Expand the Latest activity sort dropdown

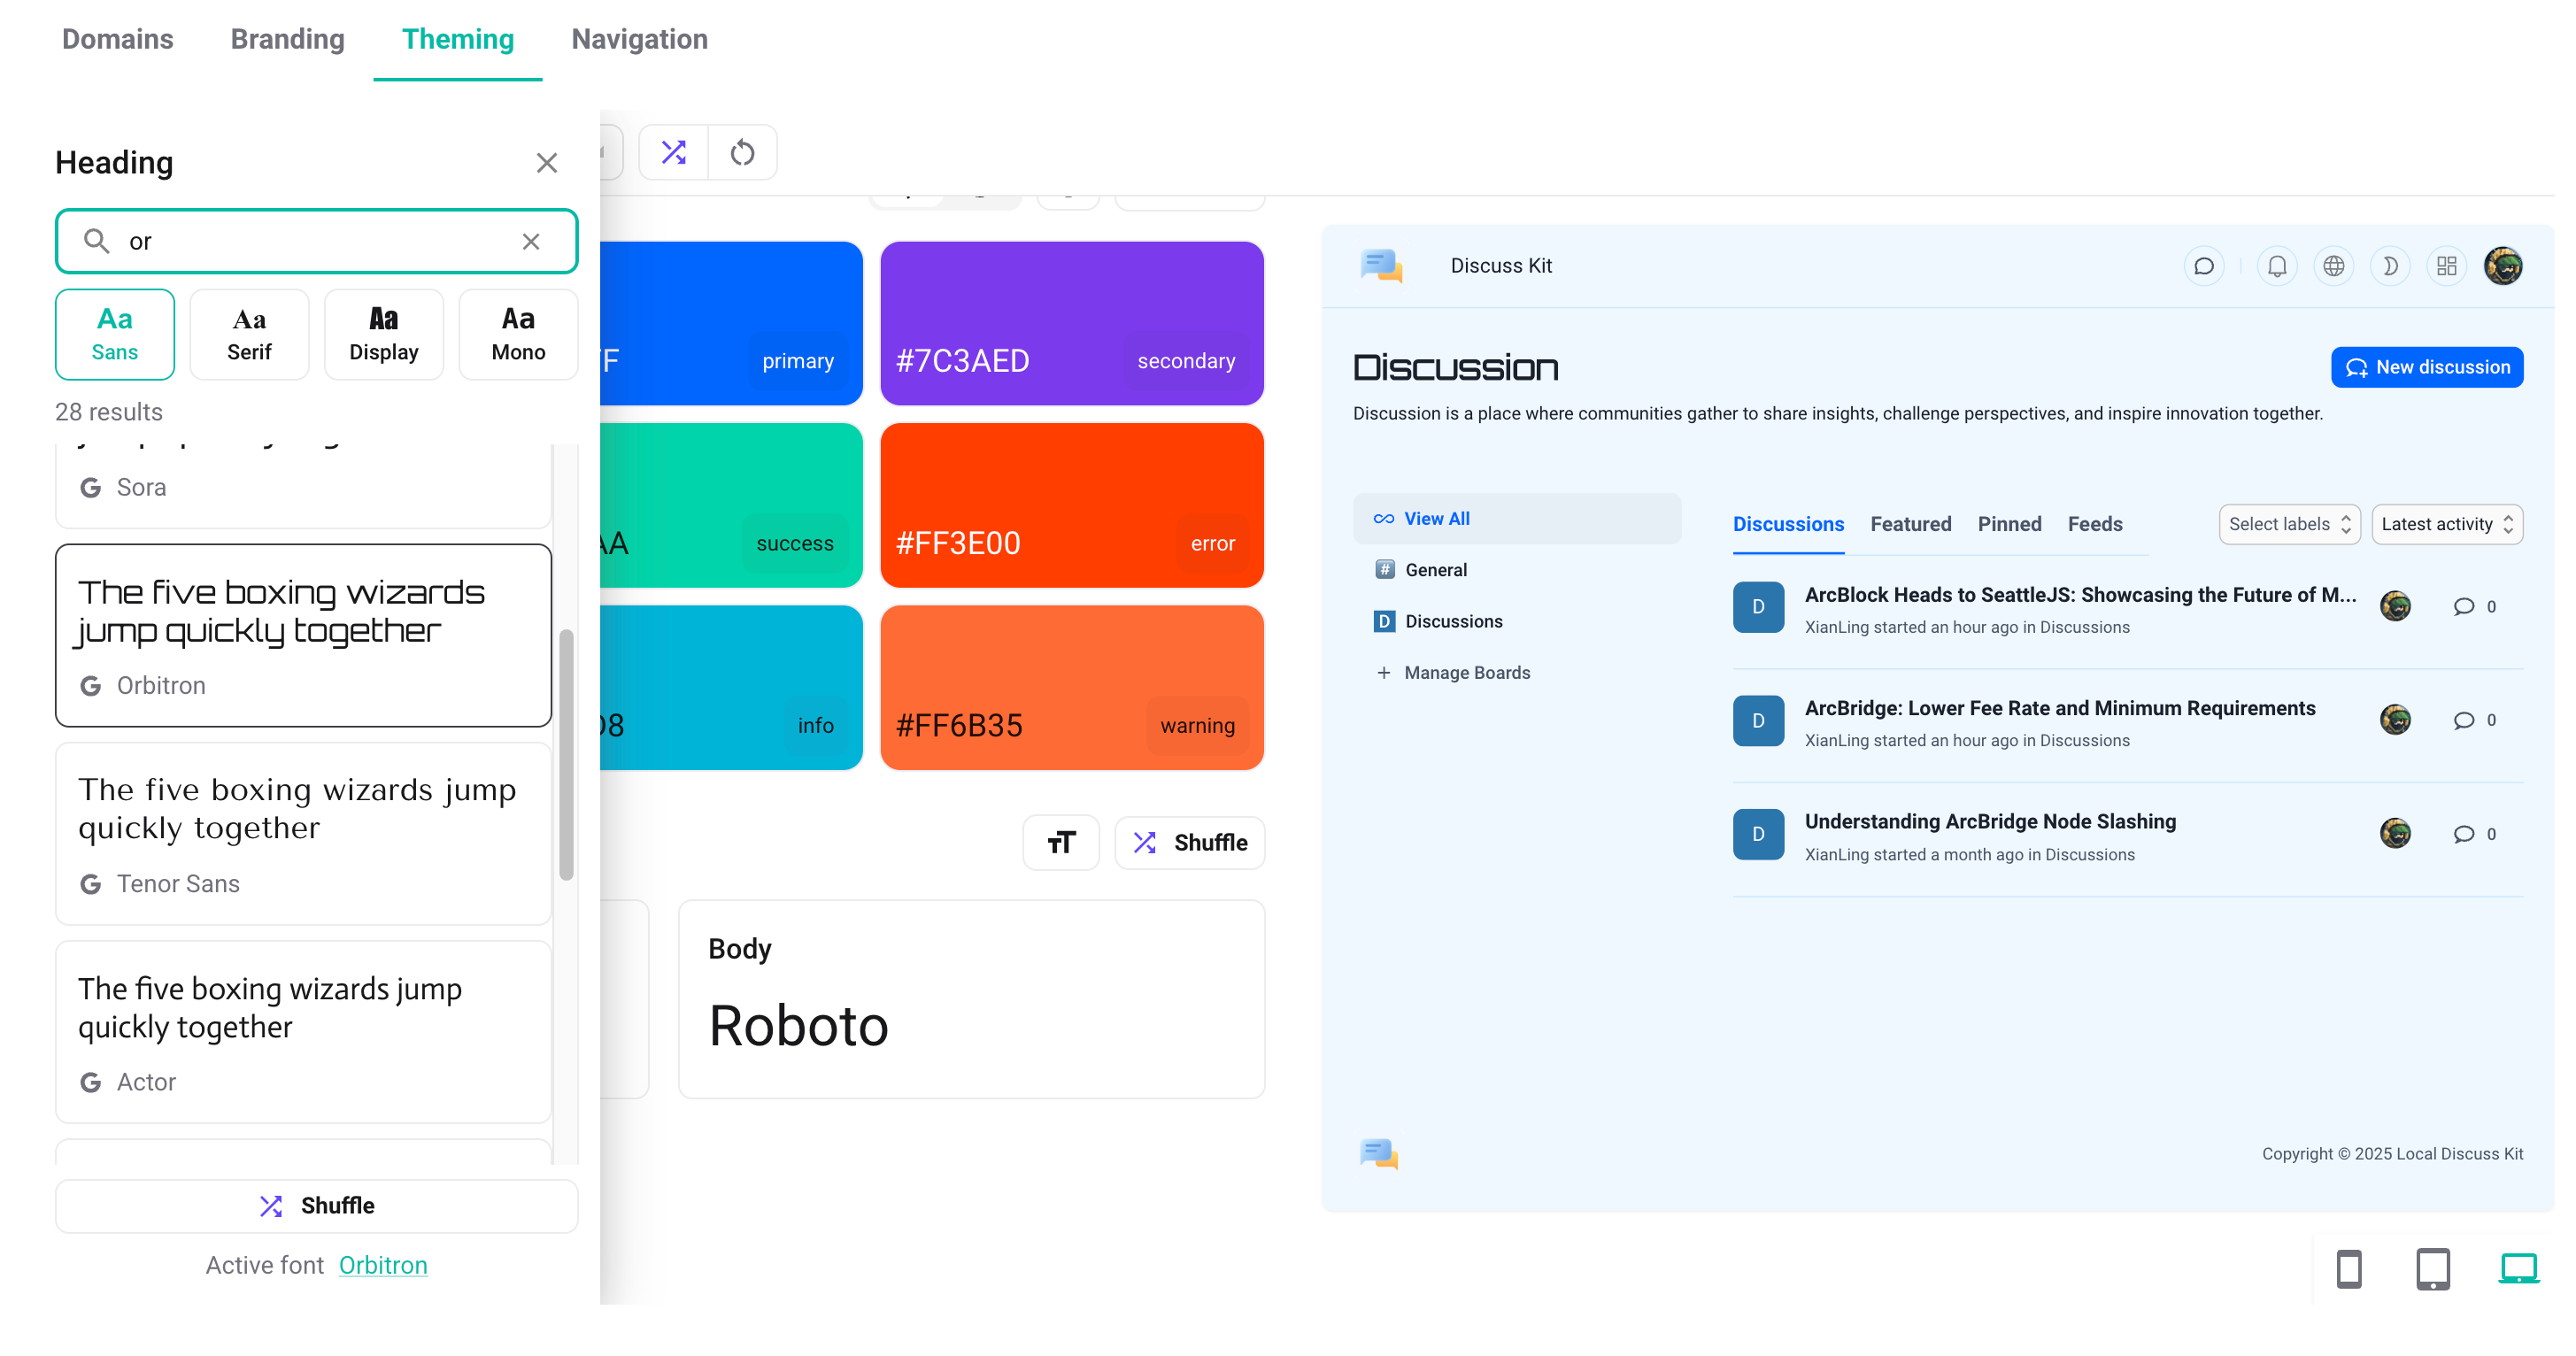click(2446, 524)
